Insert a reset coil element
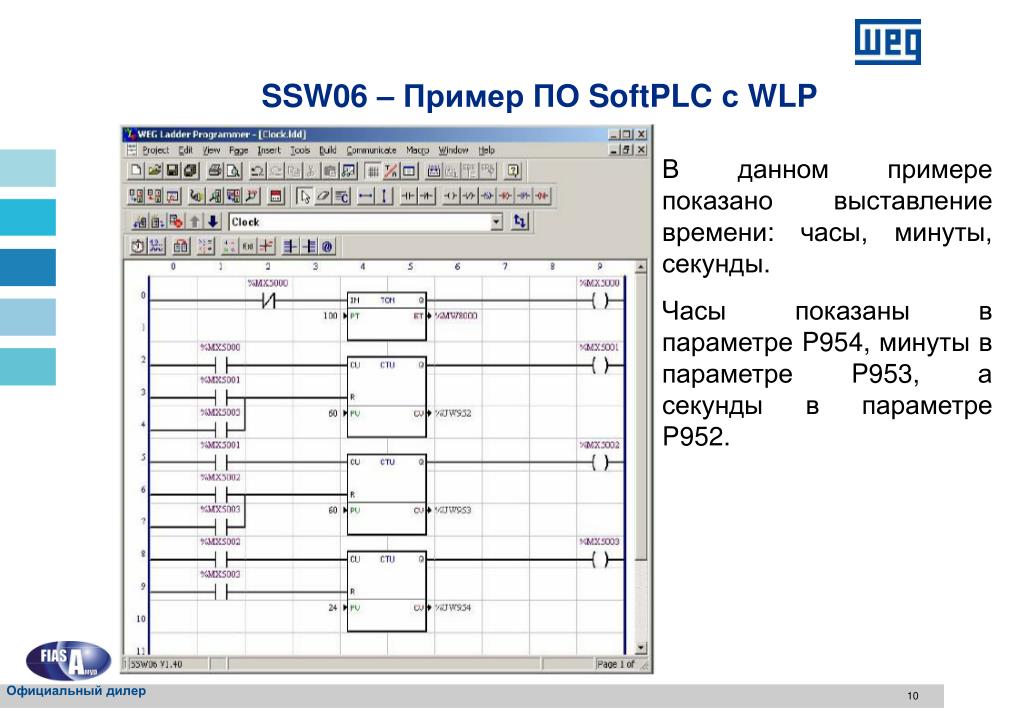The height and width of the screenshot is (708, 1023). click(x=505, y=196)
